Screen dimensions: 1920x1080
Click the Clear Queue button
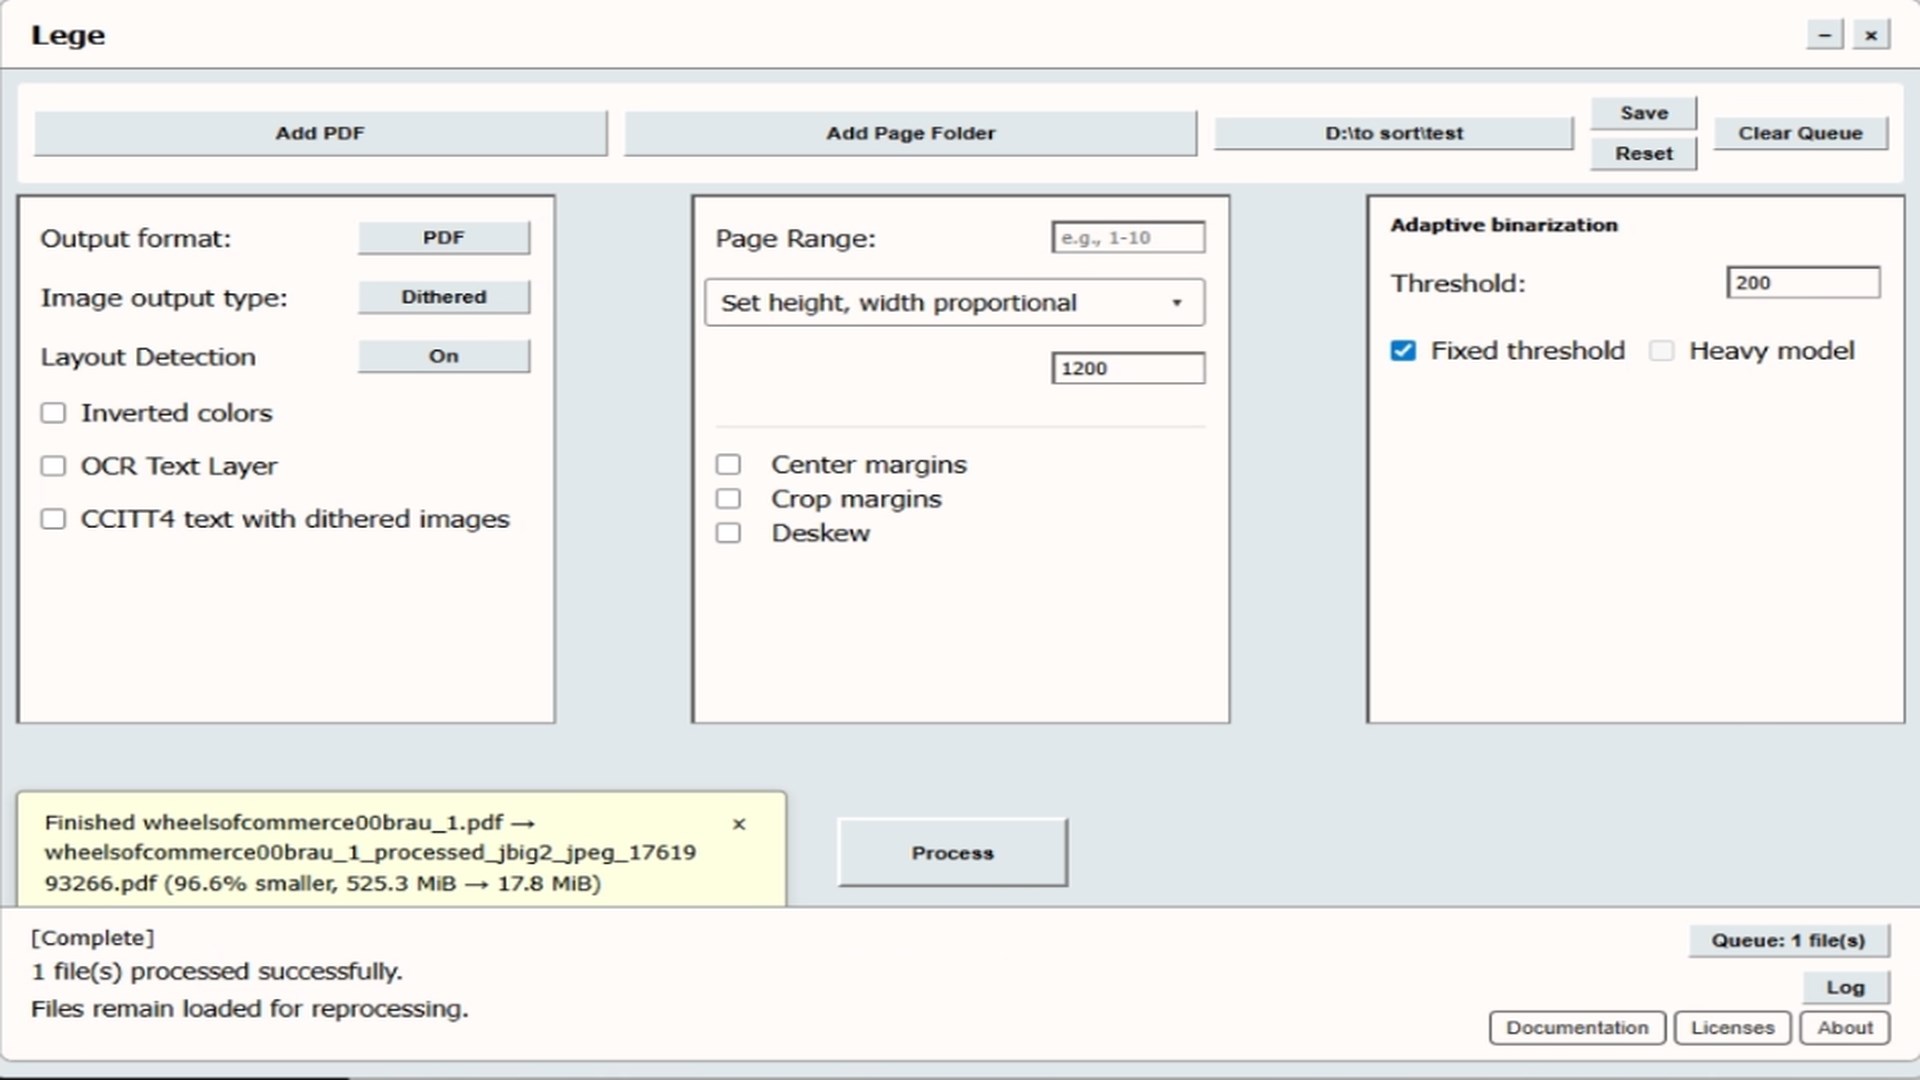(x=1799, y=133)
